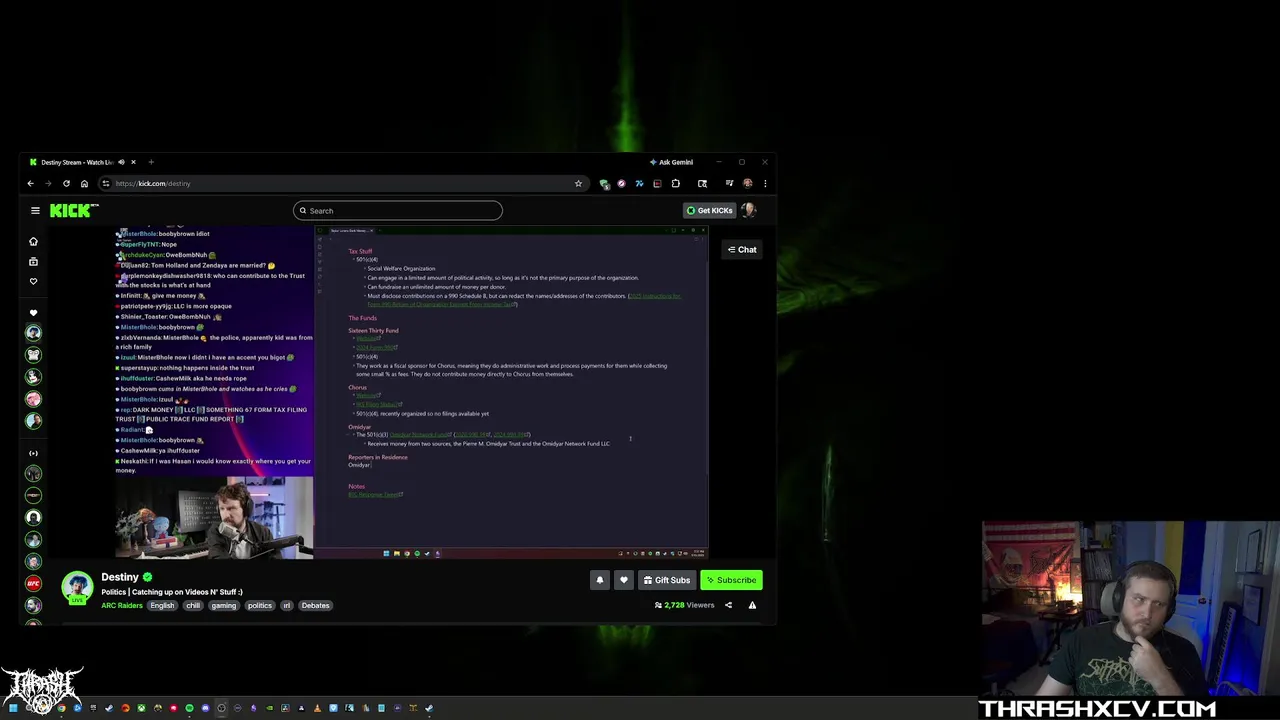
Task: Open Discord from the taskbar
Action: pos(205,708)
